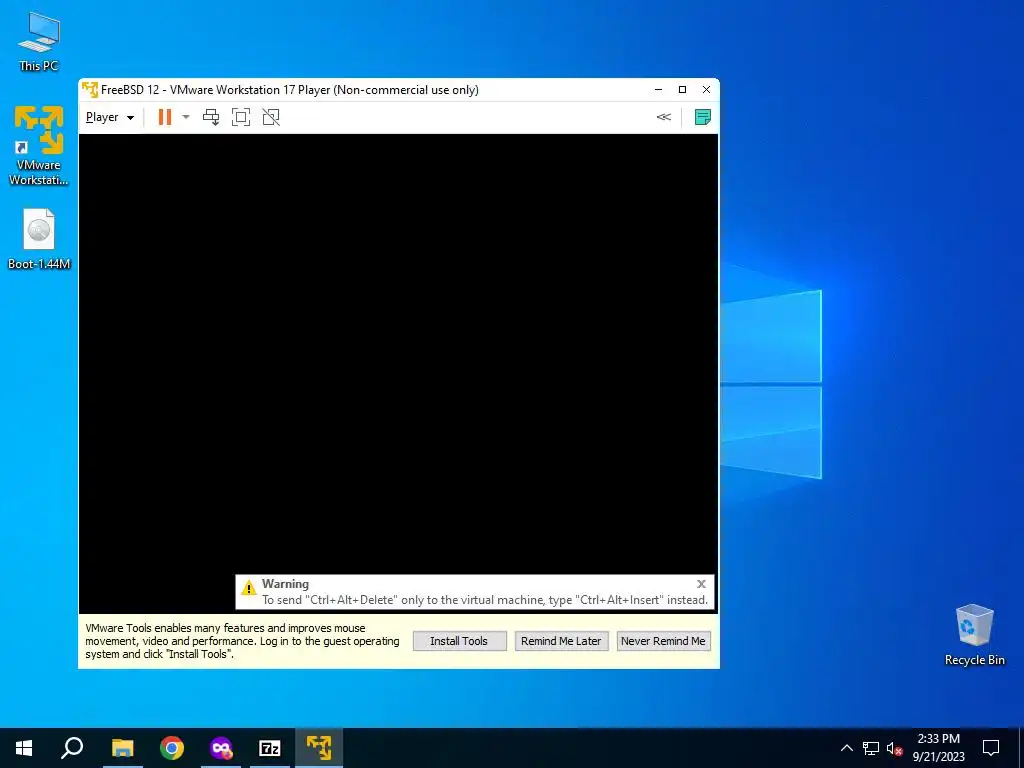This screenshot has width=1024, height=768.
Task: Click the VMware Tools description text
Action: coord(242,641)
